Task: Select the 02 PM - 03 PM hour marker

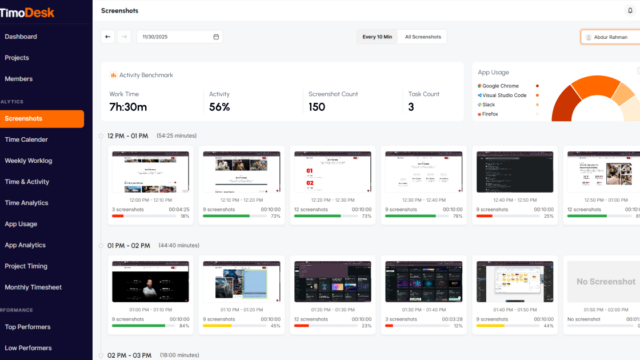Action: pos(101,356)
